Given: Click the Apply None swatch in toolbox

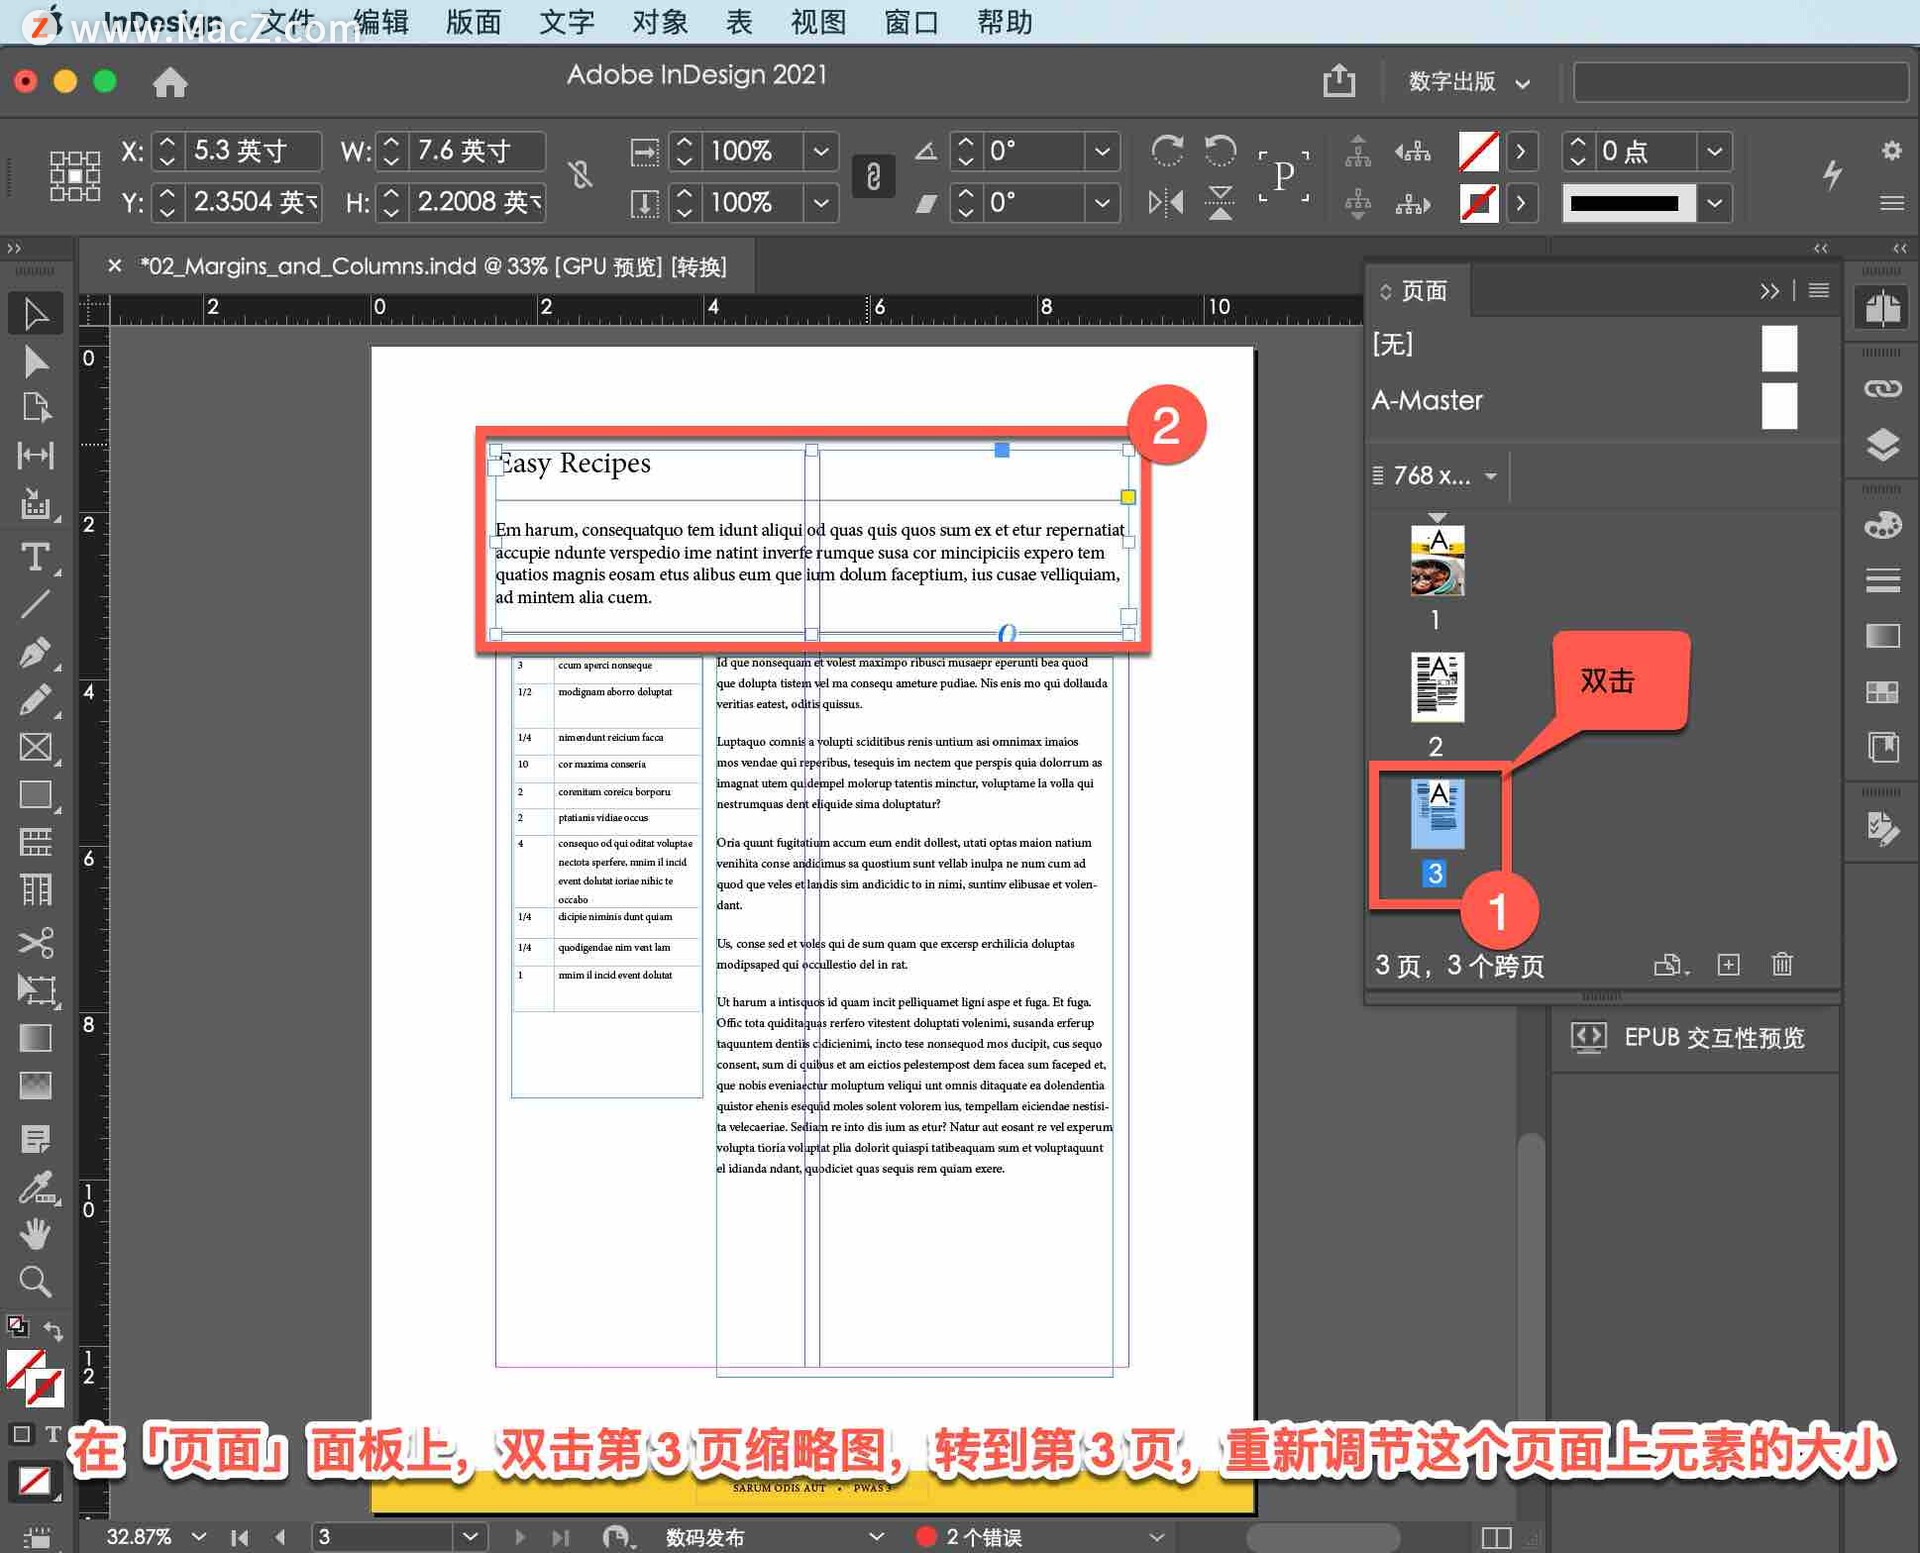Looking at the screenshot, I should [35, 1481].
